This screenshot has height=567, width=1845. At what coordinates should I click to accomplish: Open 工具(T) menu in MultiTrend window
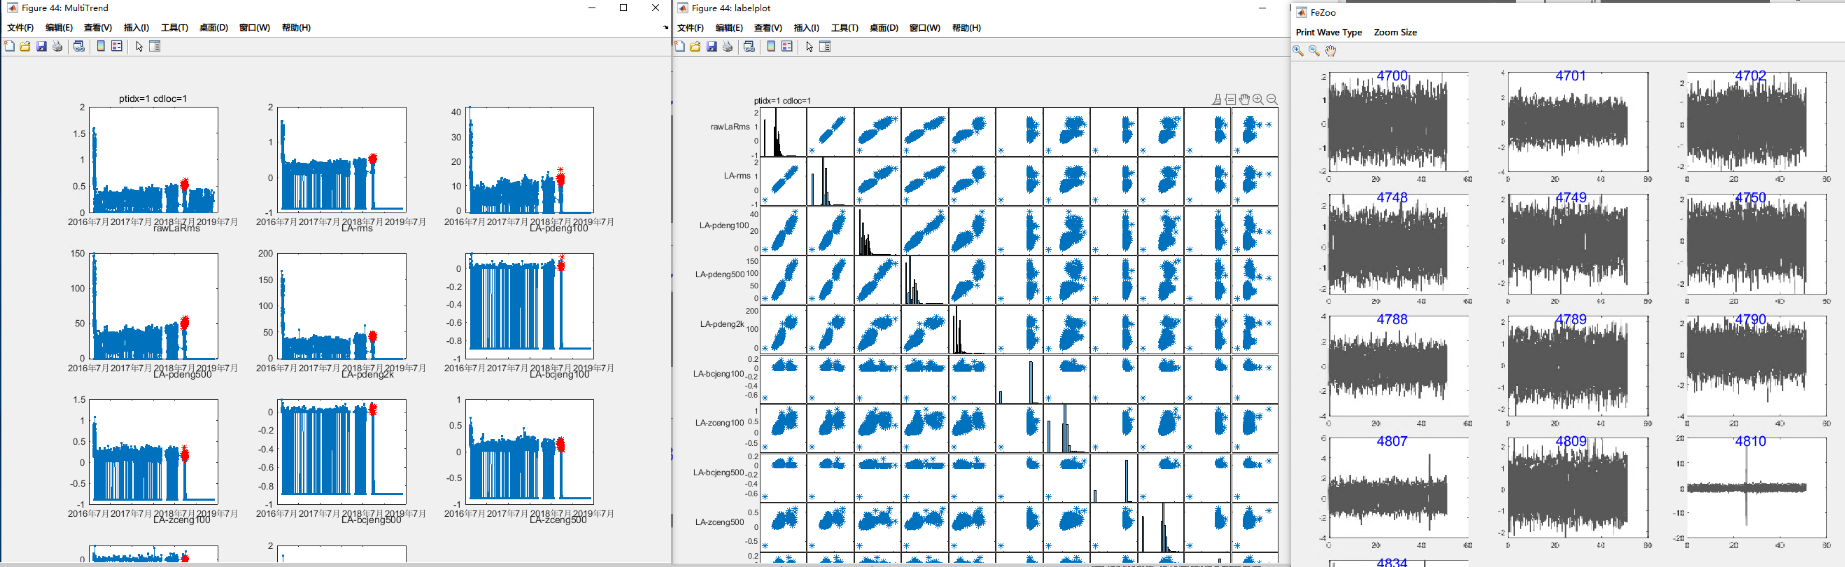[x=175, y=28]
